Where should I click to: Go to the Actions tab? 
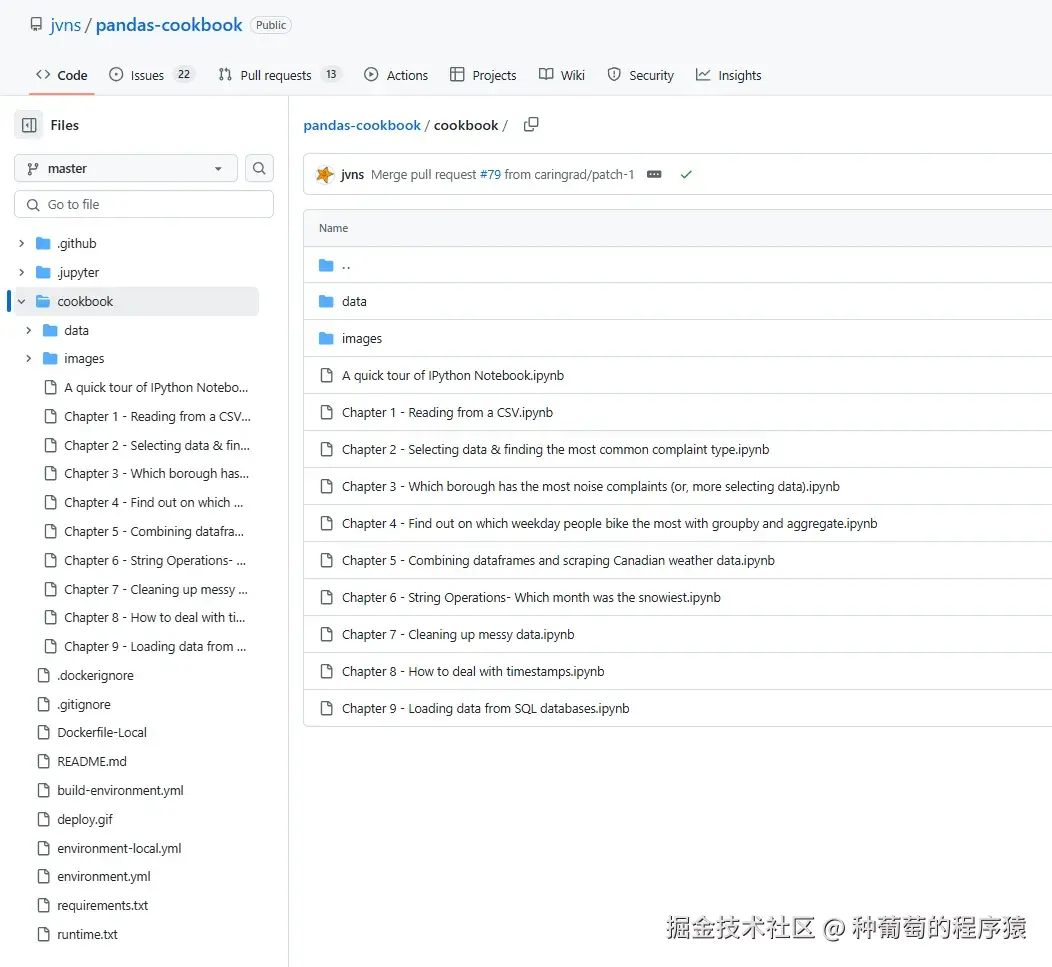point(396,75)
